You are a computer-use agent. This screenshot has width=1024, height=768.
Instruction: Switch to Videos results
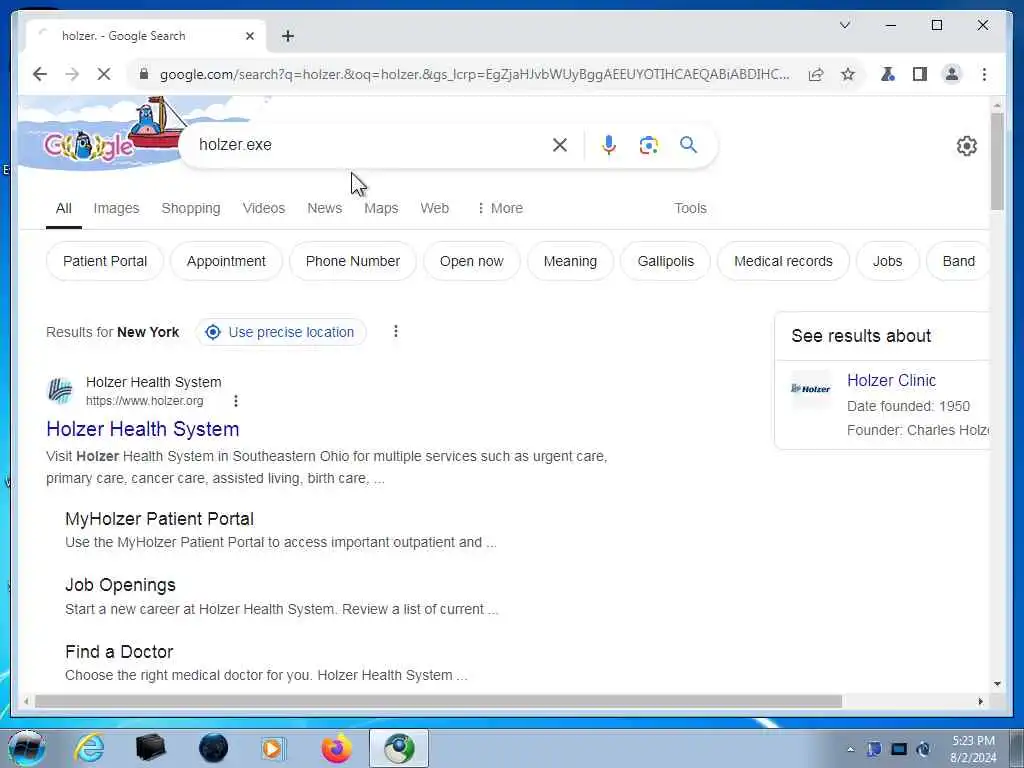264,208
